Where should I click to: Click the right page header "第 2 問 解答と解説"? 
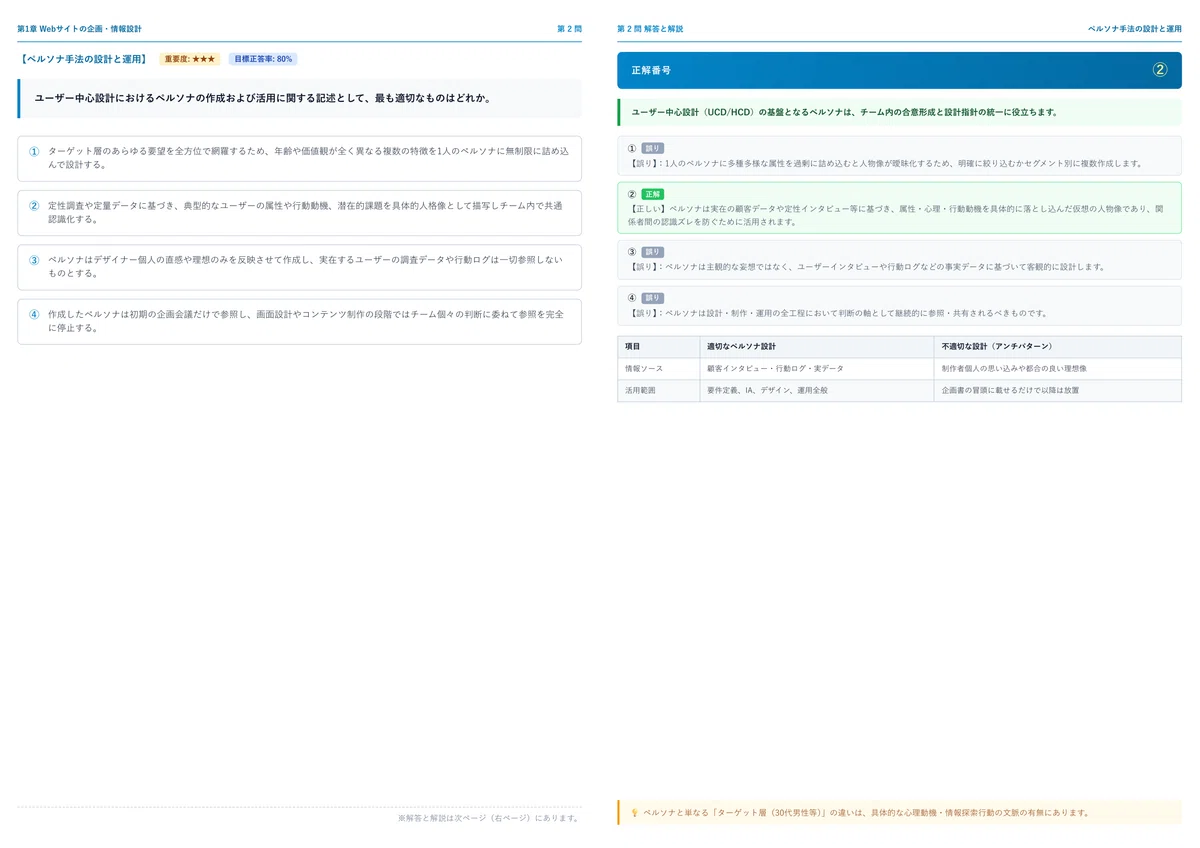(650, 29)
